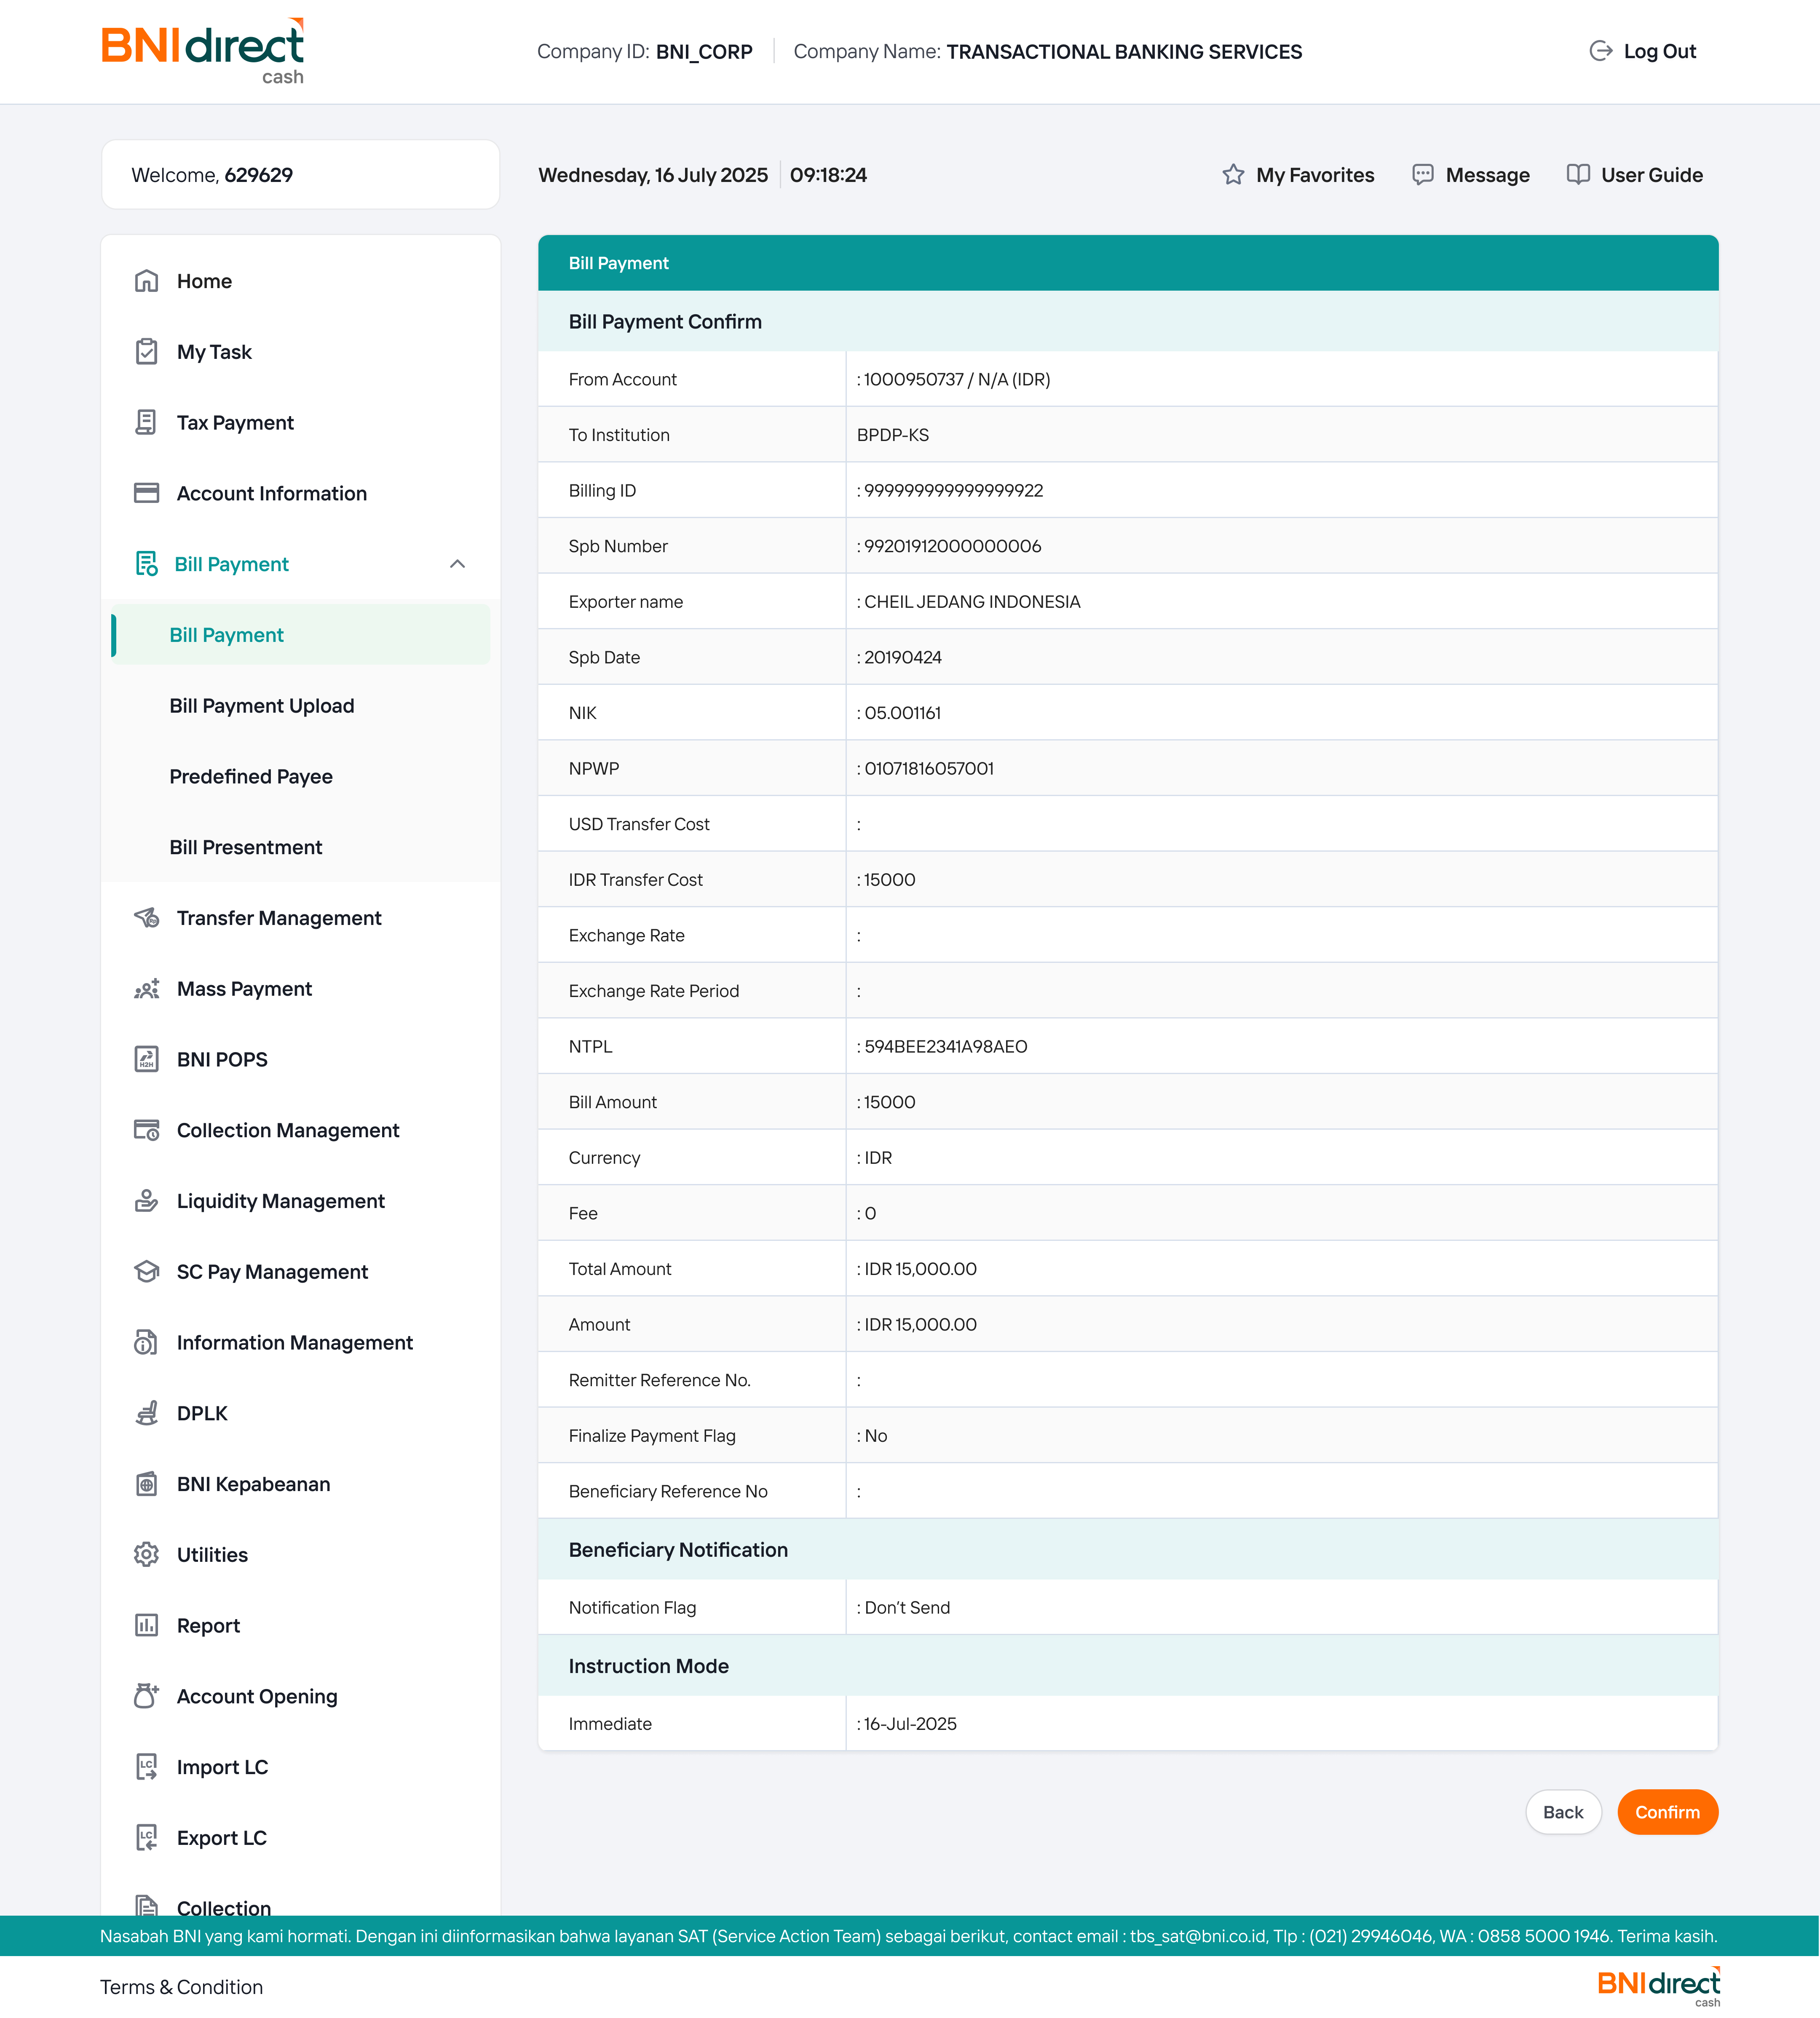Click the Tax Payment receipt icon
This screenshot has width=1820, height=2018.
pos(146,423)
